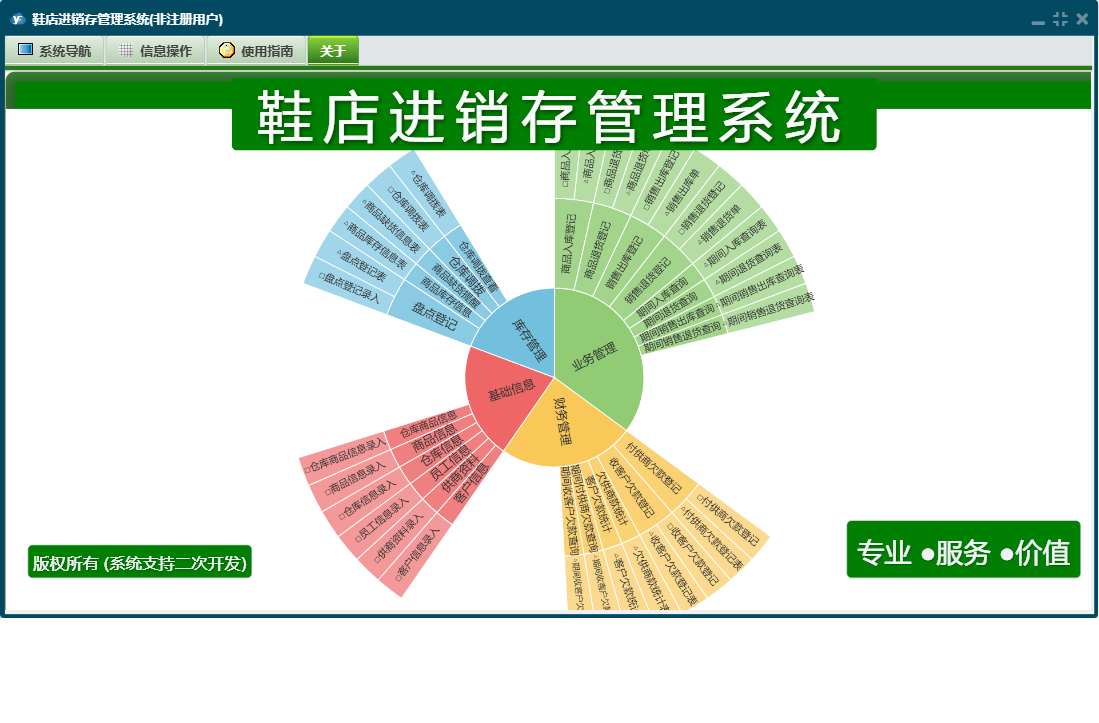
Task: Close the application window
Action: (1082, 19)
